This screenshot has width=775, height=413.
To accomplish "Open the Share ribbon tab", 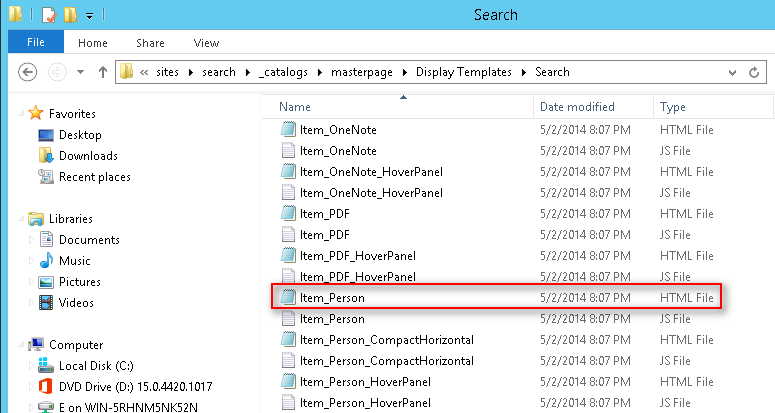I will click(x=150, y=43).
